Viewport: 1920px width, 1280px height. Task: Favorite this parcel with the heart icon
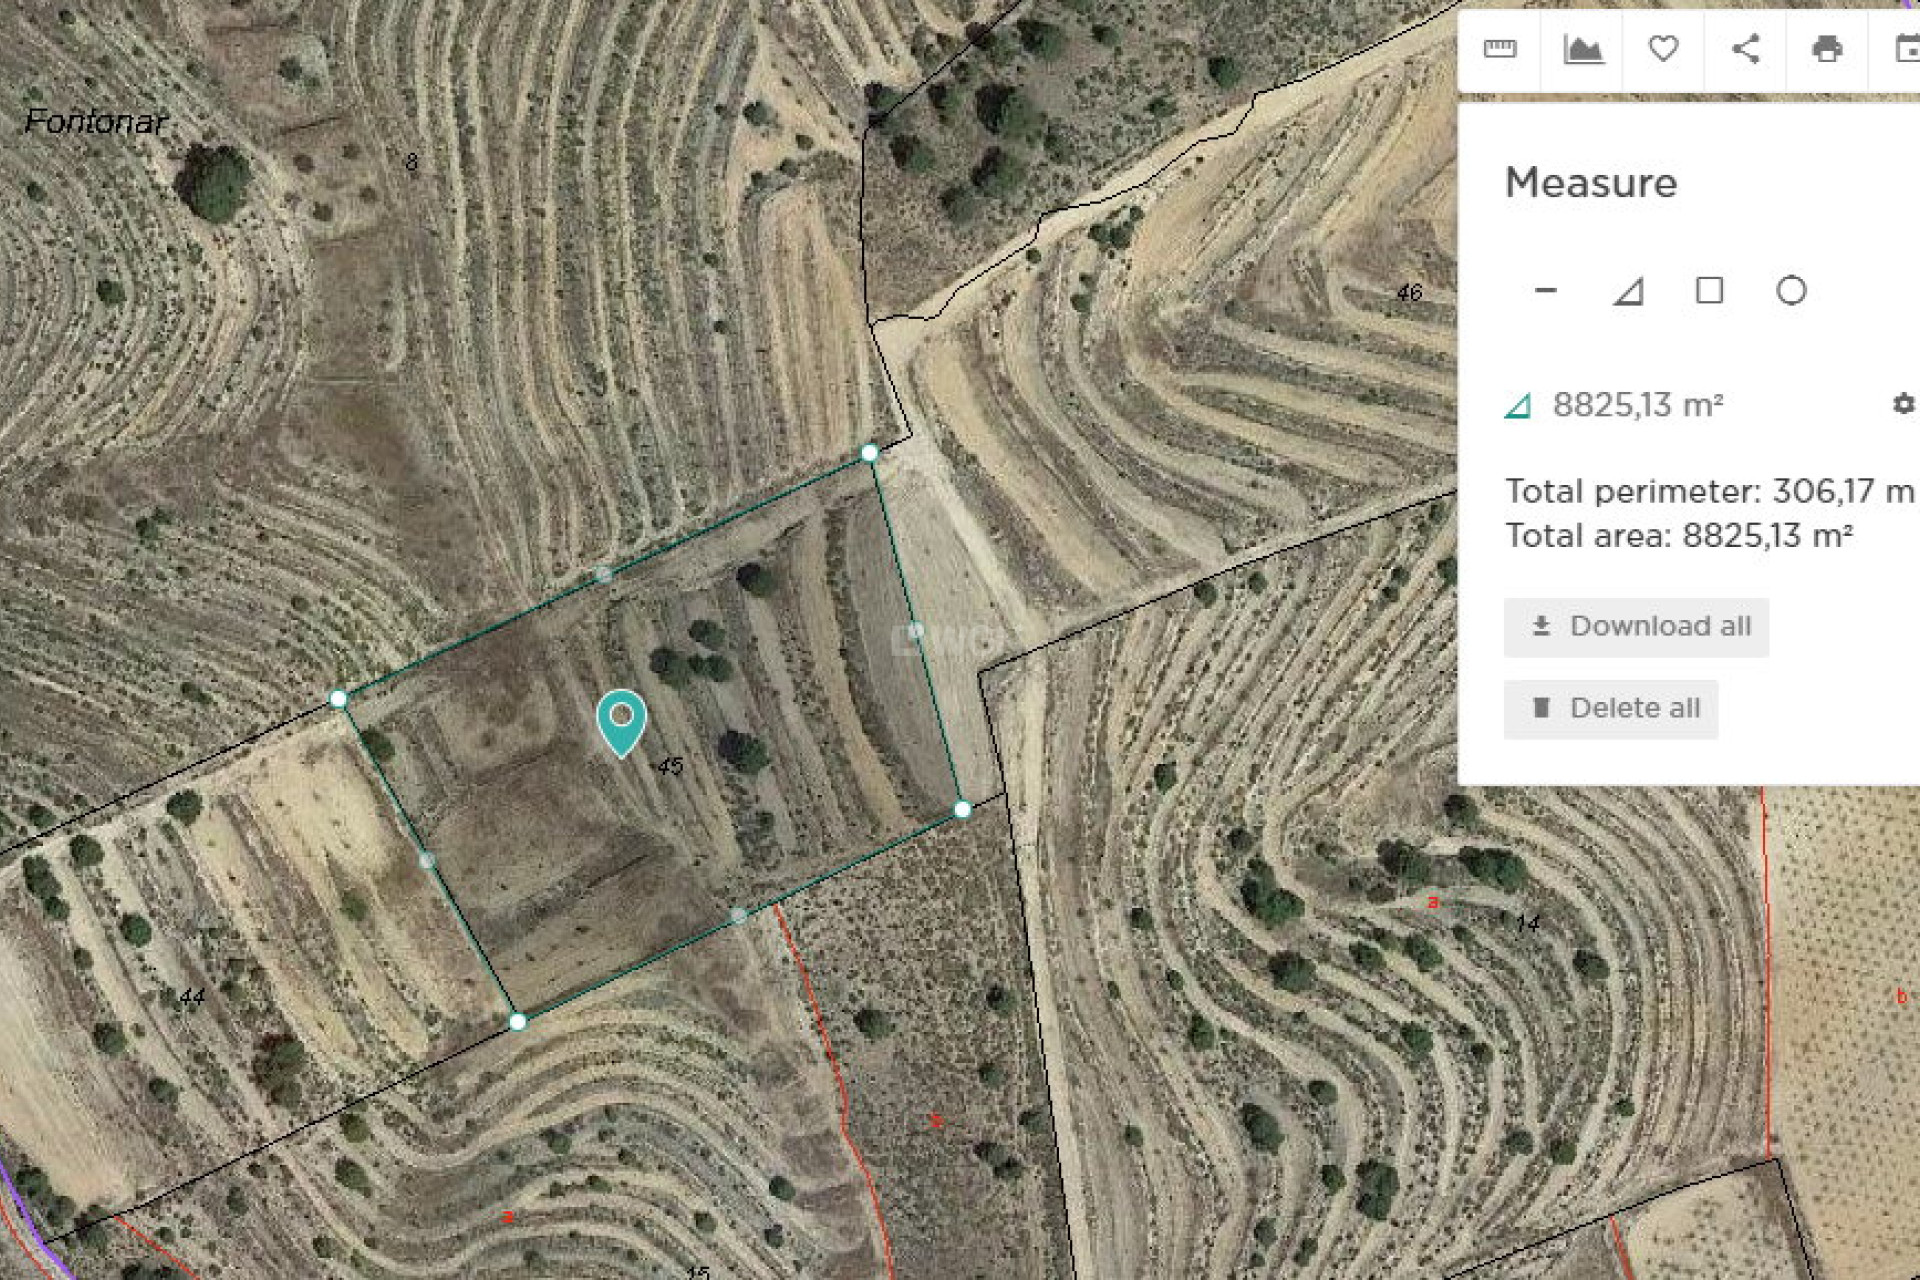pyautogui.click(x=1662, y=49)
